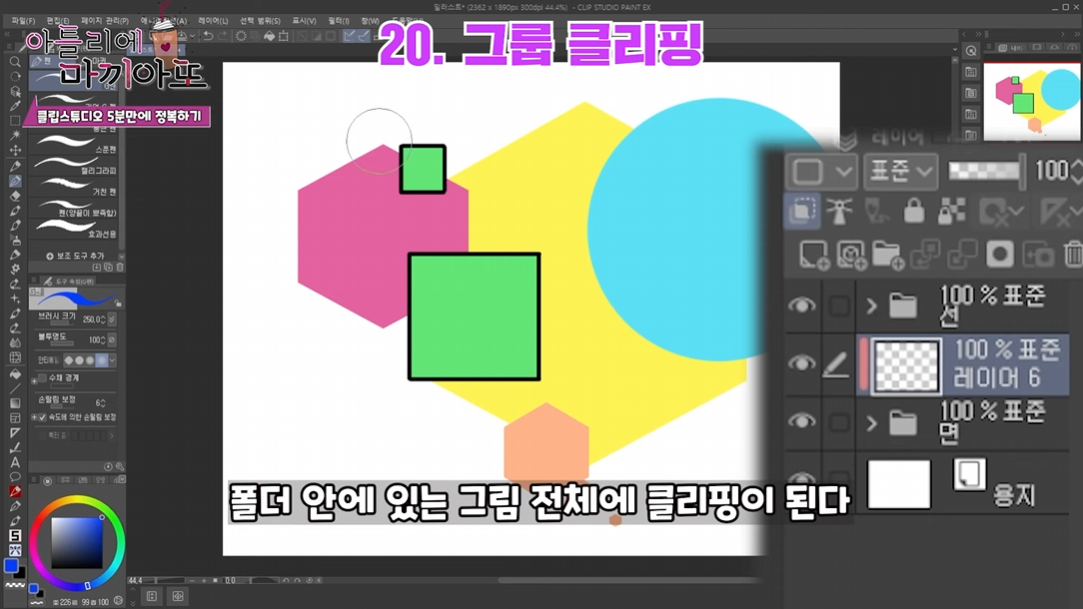Open brush size dynamics button

coord(112,319)
